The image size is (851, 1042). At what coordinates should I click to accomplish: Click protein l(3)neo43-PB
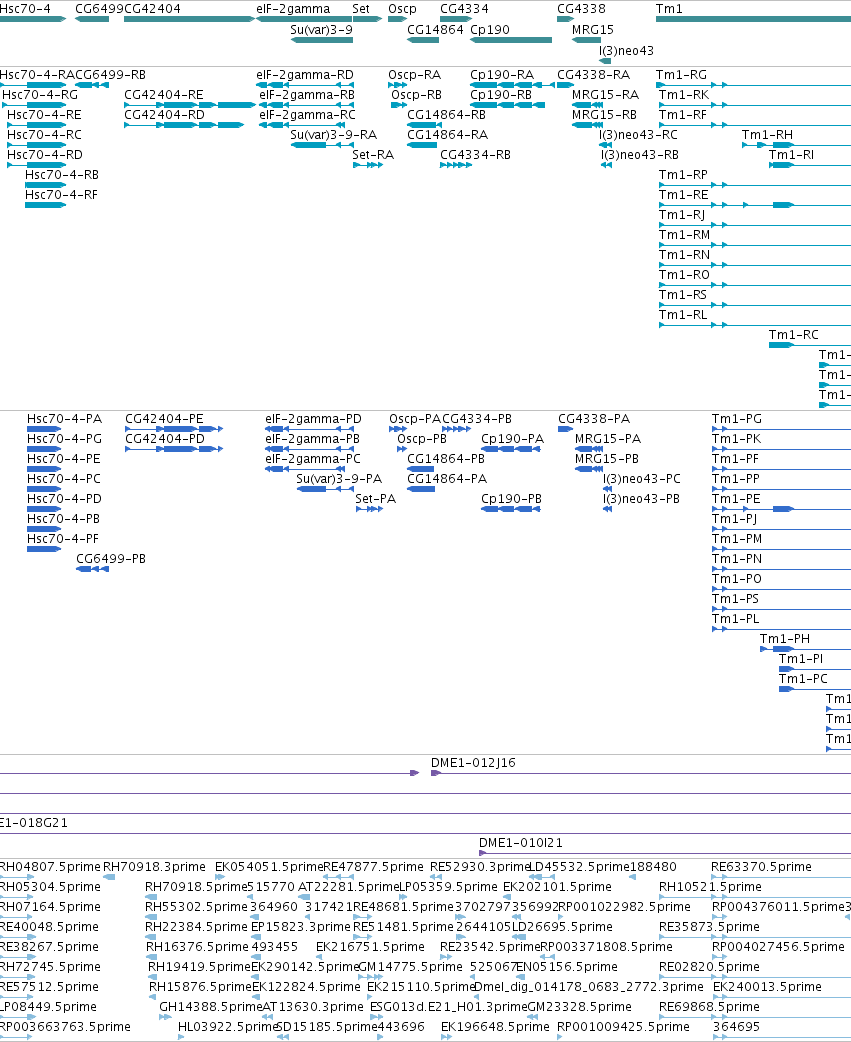pyautogui.click(x=641, y=498)
